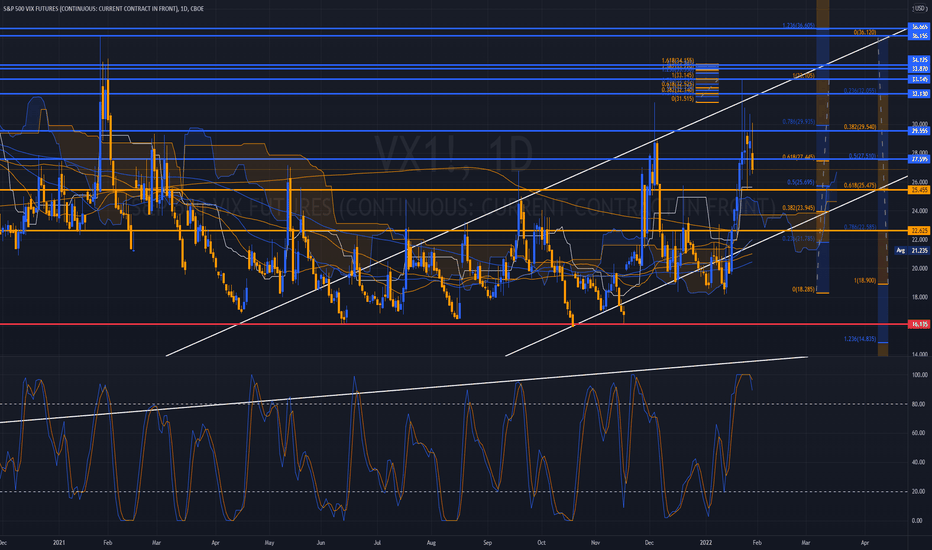This screenshot has height=550, width=932.
Task: Click the Jun label on the time axis
Action: click(321, 542)
